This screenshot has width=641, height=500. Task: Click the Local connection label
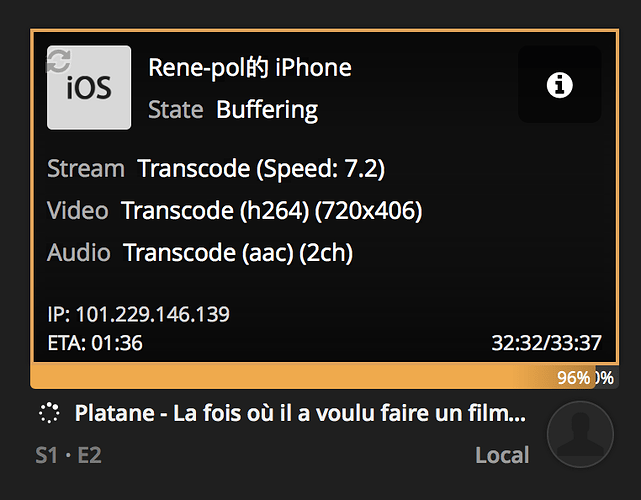pyautogui.click(x=502, y=455)
